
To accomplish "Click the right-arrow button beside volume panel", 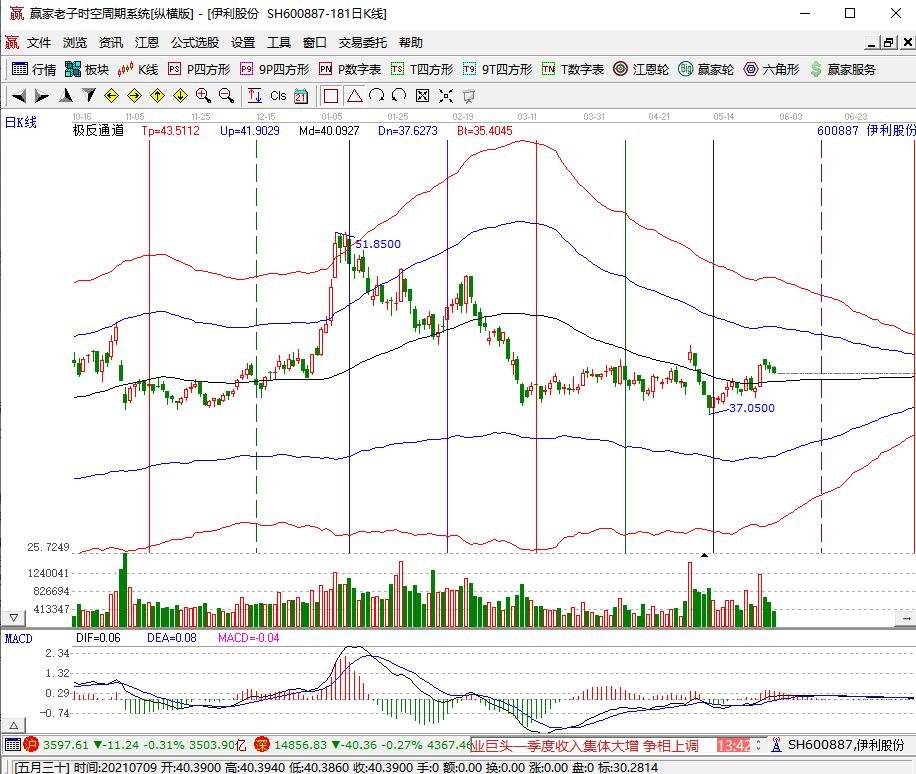I will click(x=905, y=617).
